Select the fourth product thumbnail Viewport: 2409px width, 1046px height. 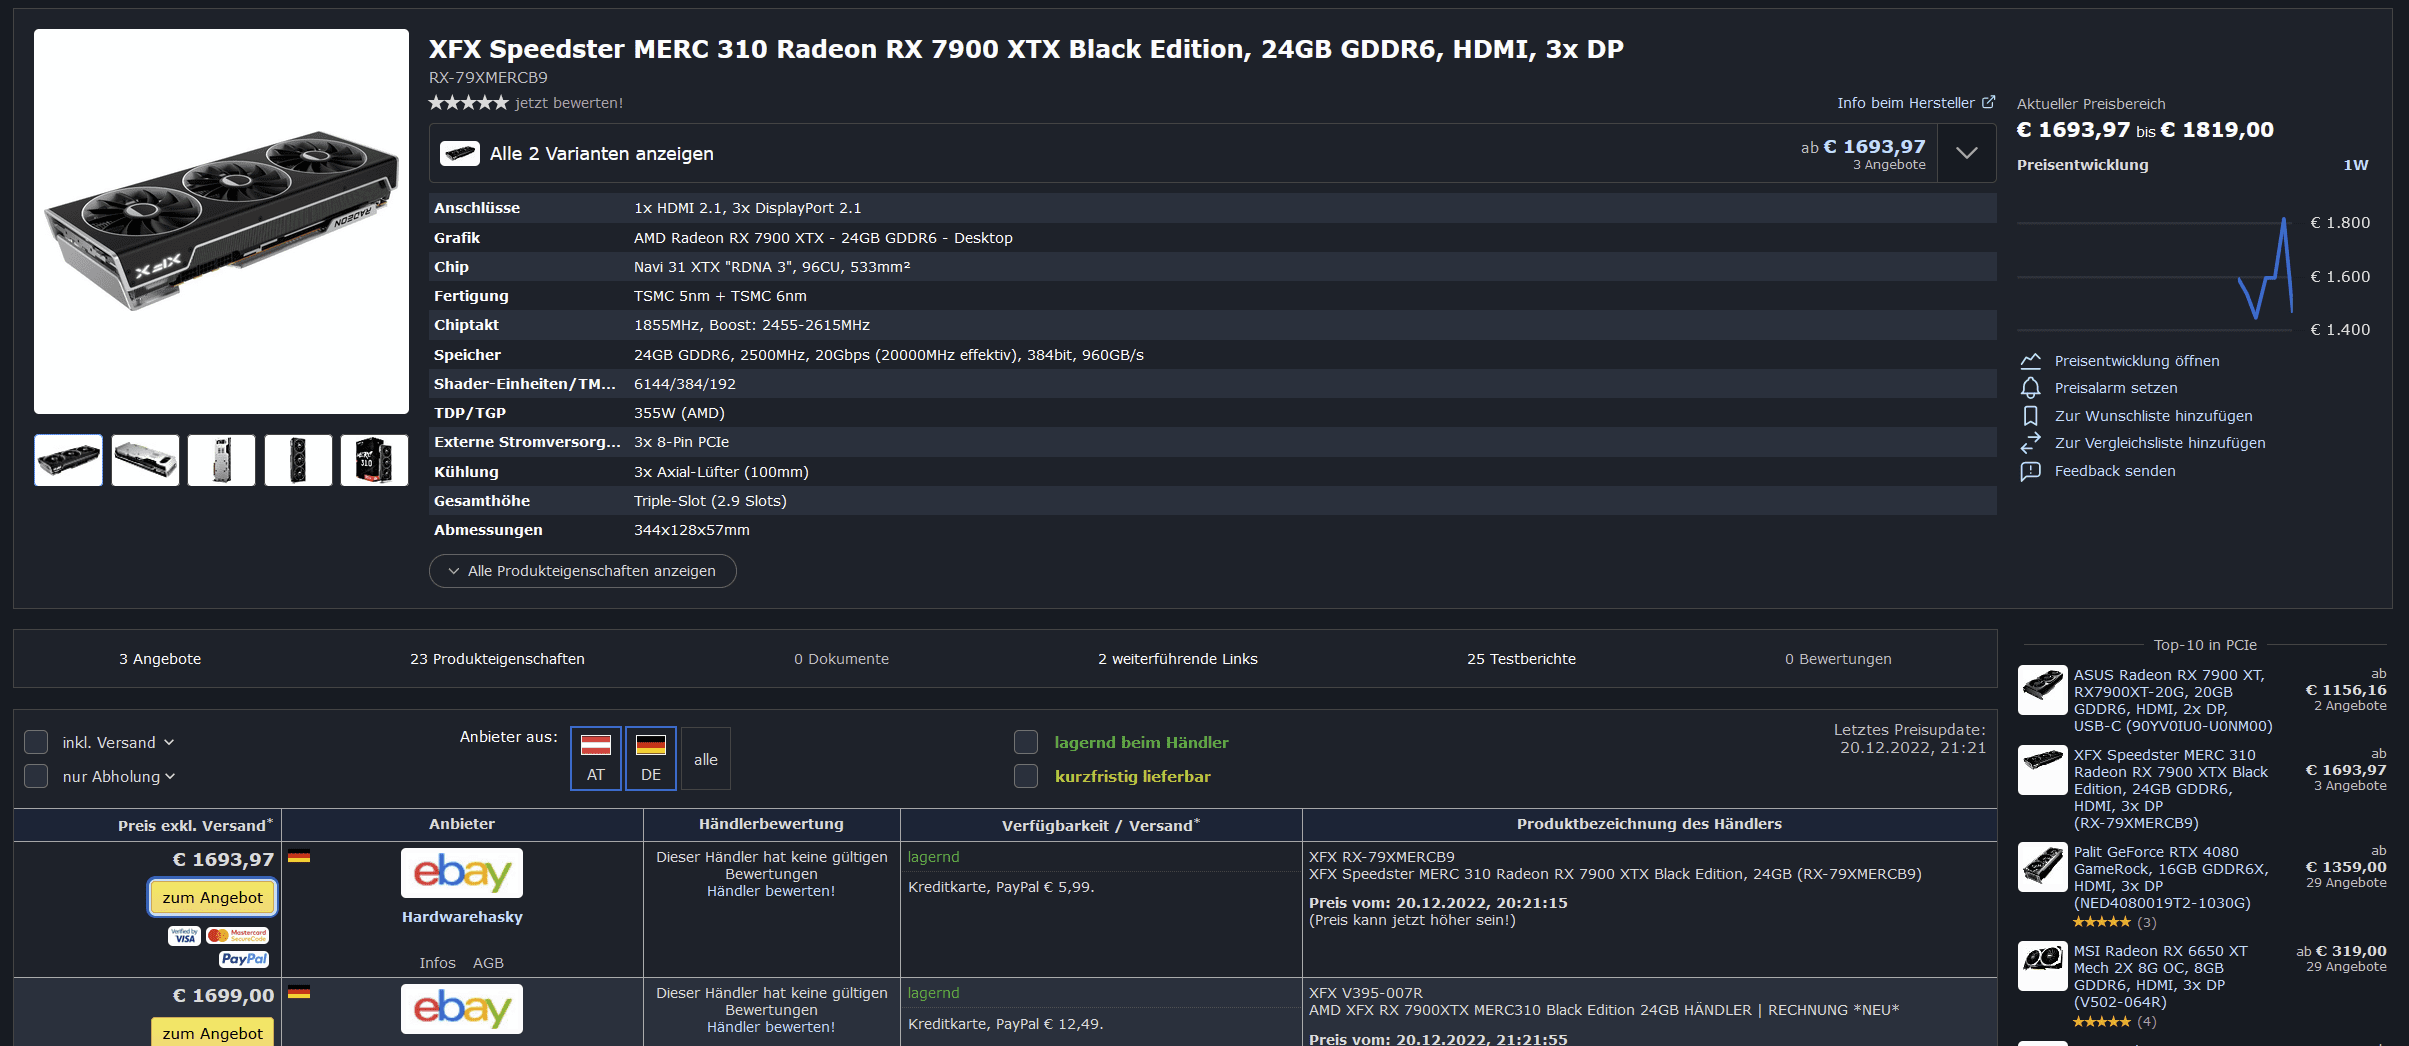point(298,460)
